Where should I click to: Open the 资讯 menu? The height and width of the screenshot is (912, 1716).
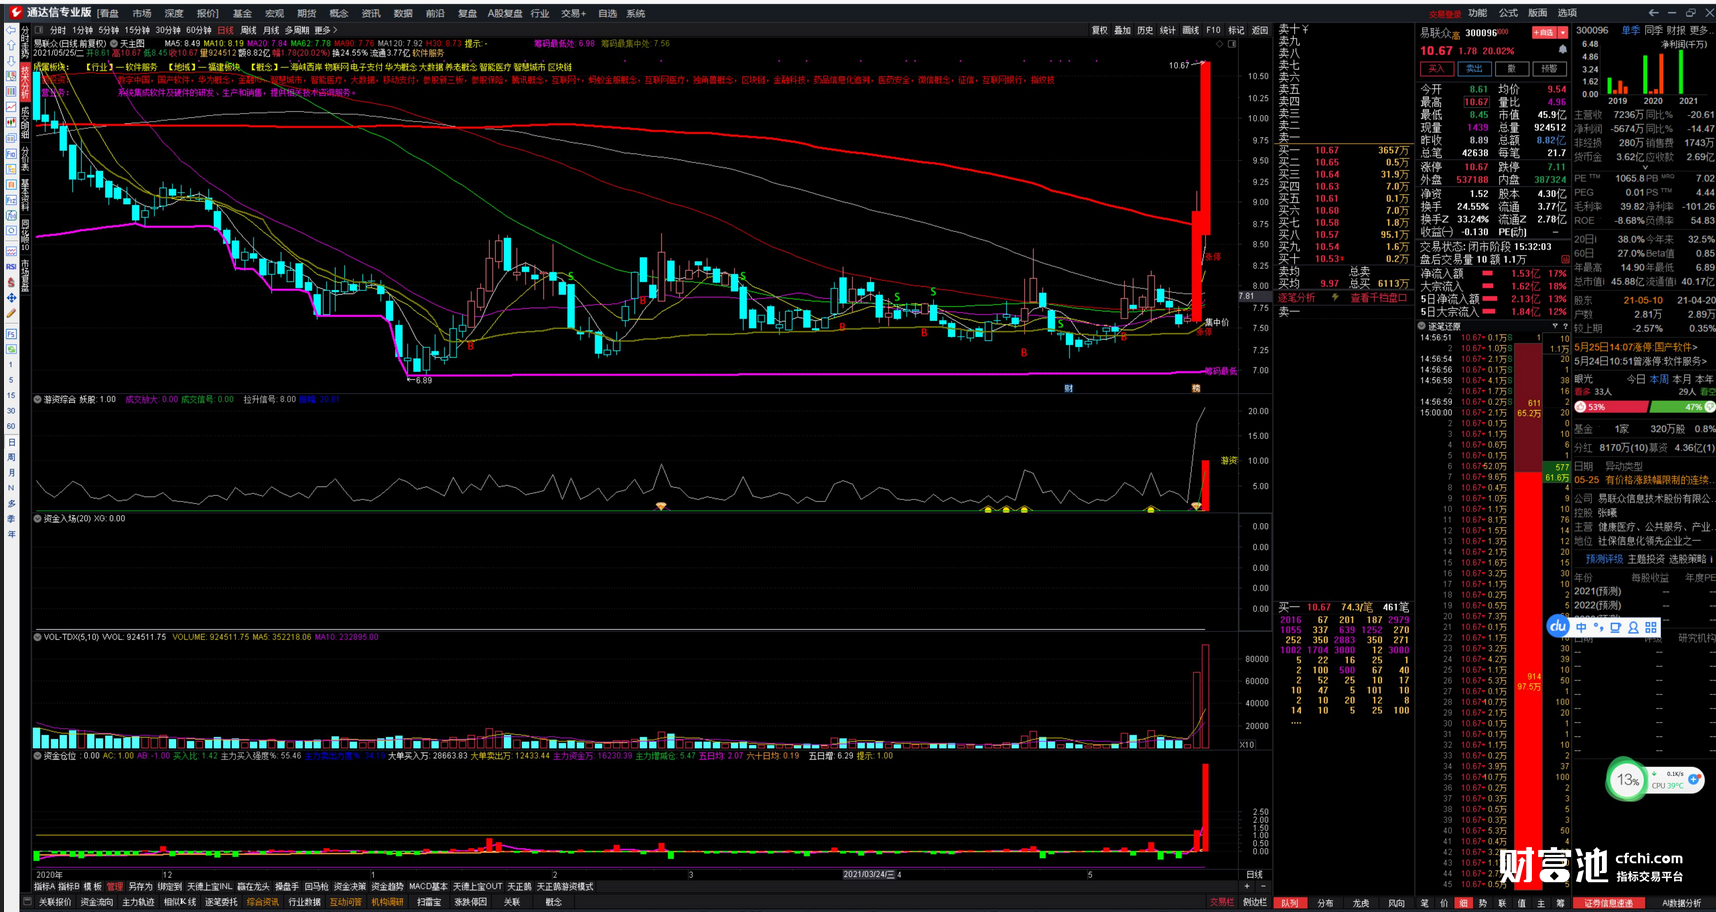point(370,13)
